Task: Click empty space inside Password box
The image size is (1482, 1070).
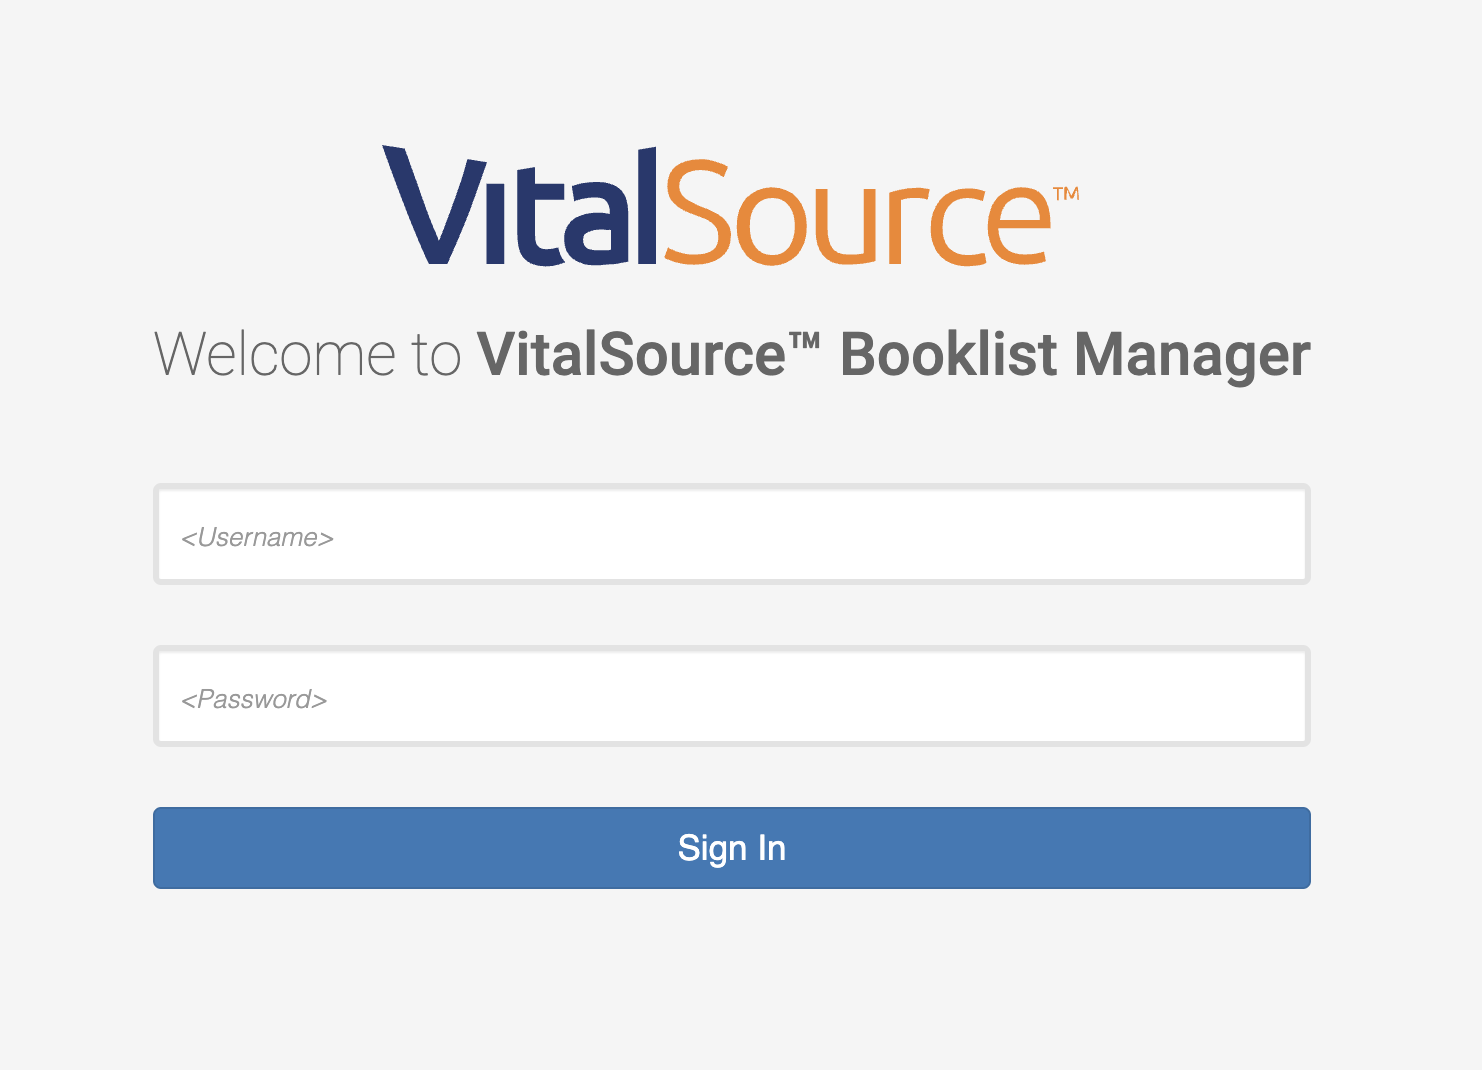Action: coord(820,696)
